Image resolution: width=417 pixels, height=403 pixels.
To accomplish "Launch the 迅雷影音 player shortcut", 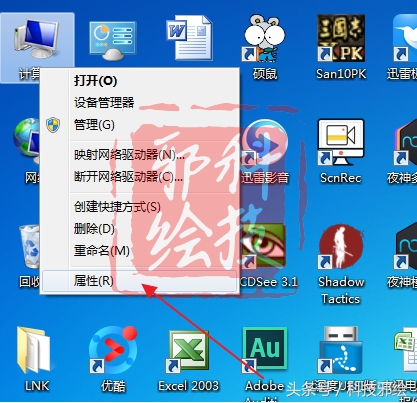I will pos(265,143).
